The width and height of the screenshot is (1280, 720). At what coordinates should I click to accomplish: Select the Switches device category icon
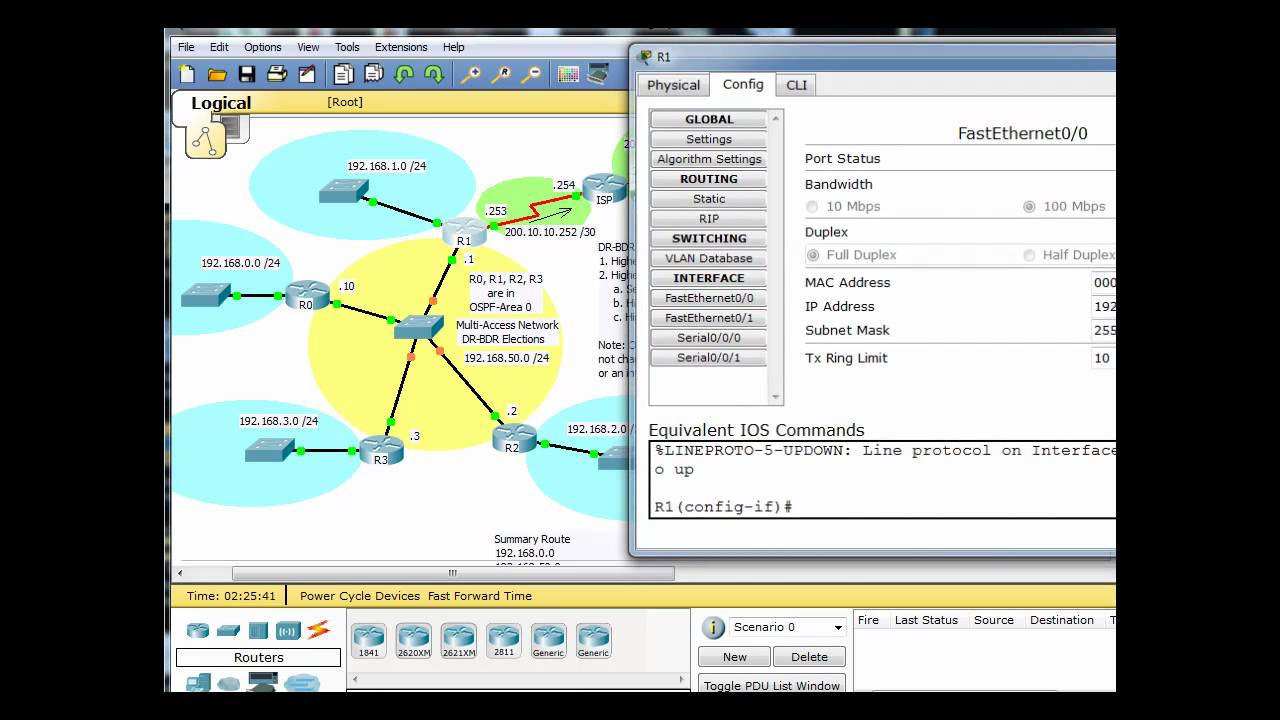click(x=228, y=630)
